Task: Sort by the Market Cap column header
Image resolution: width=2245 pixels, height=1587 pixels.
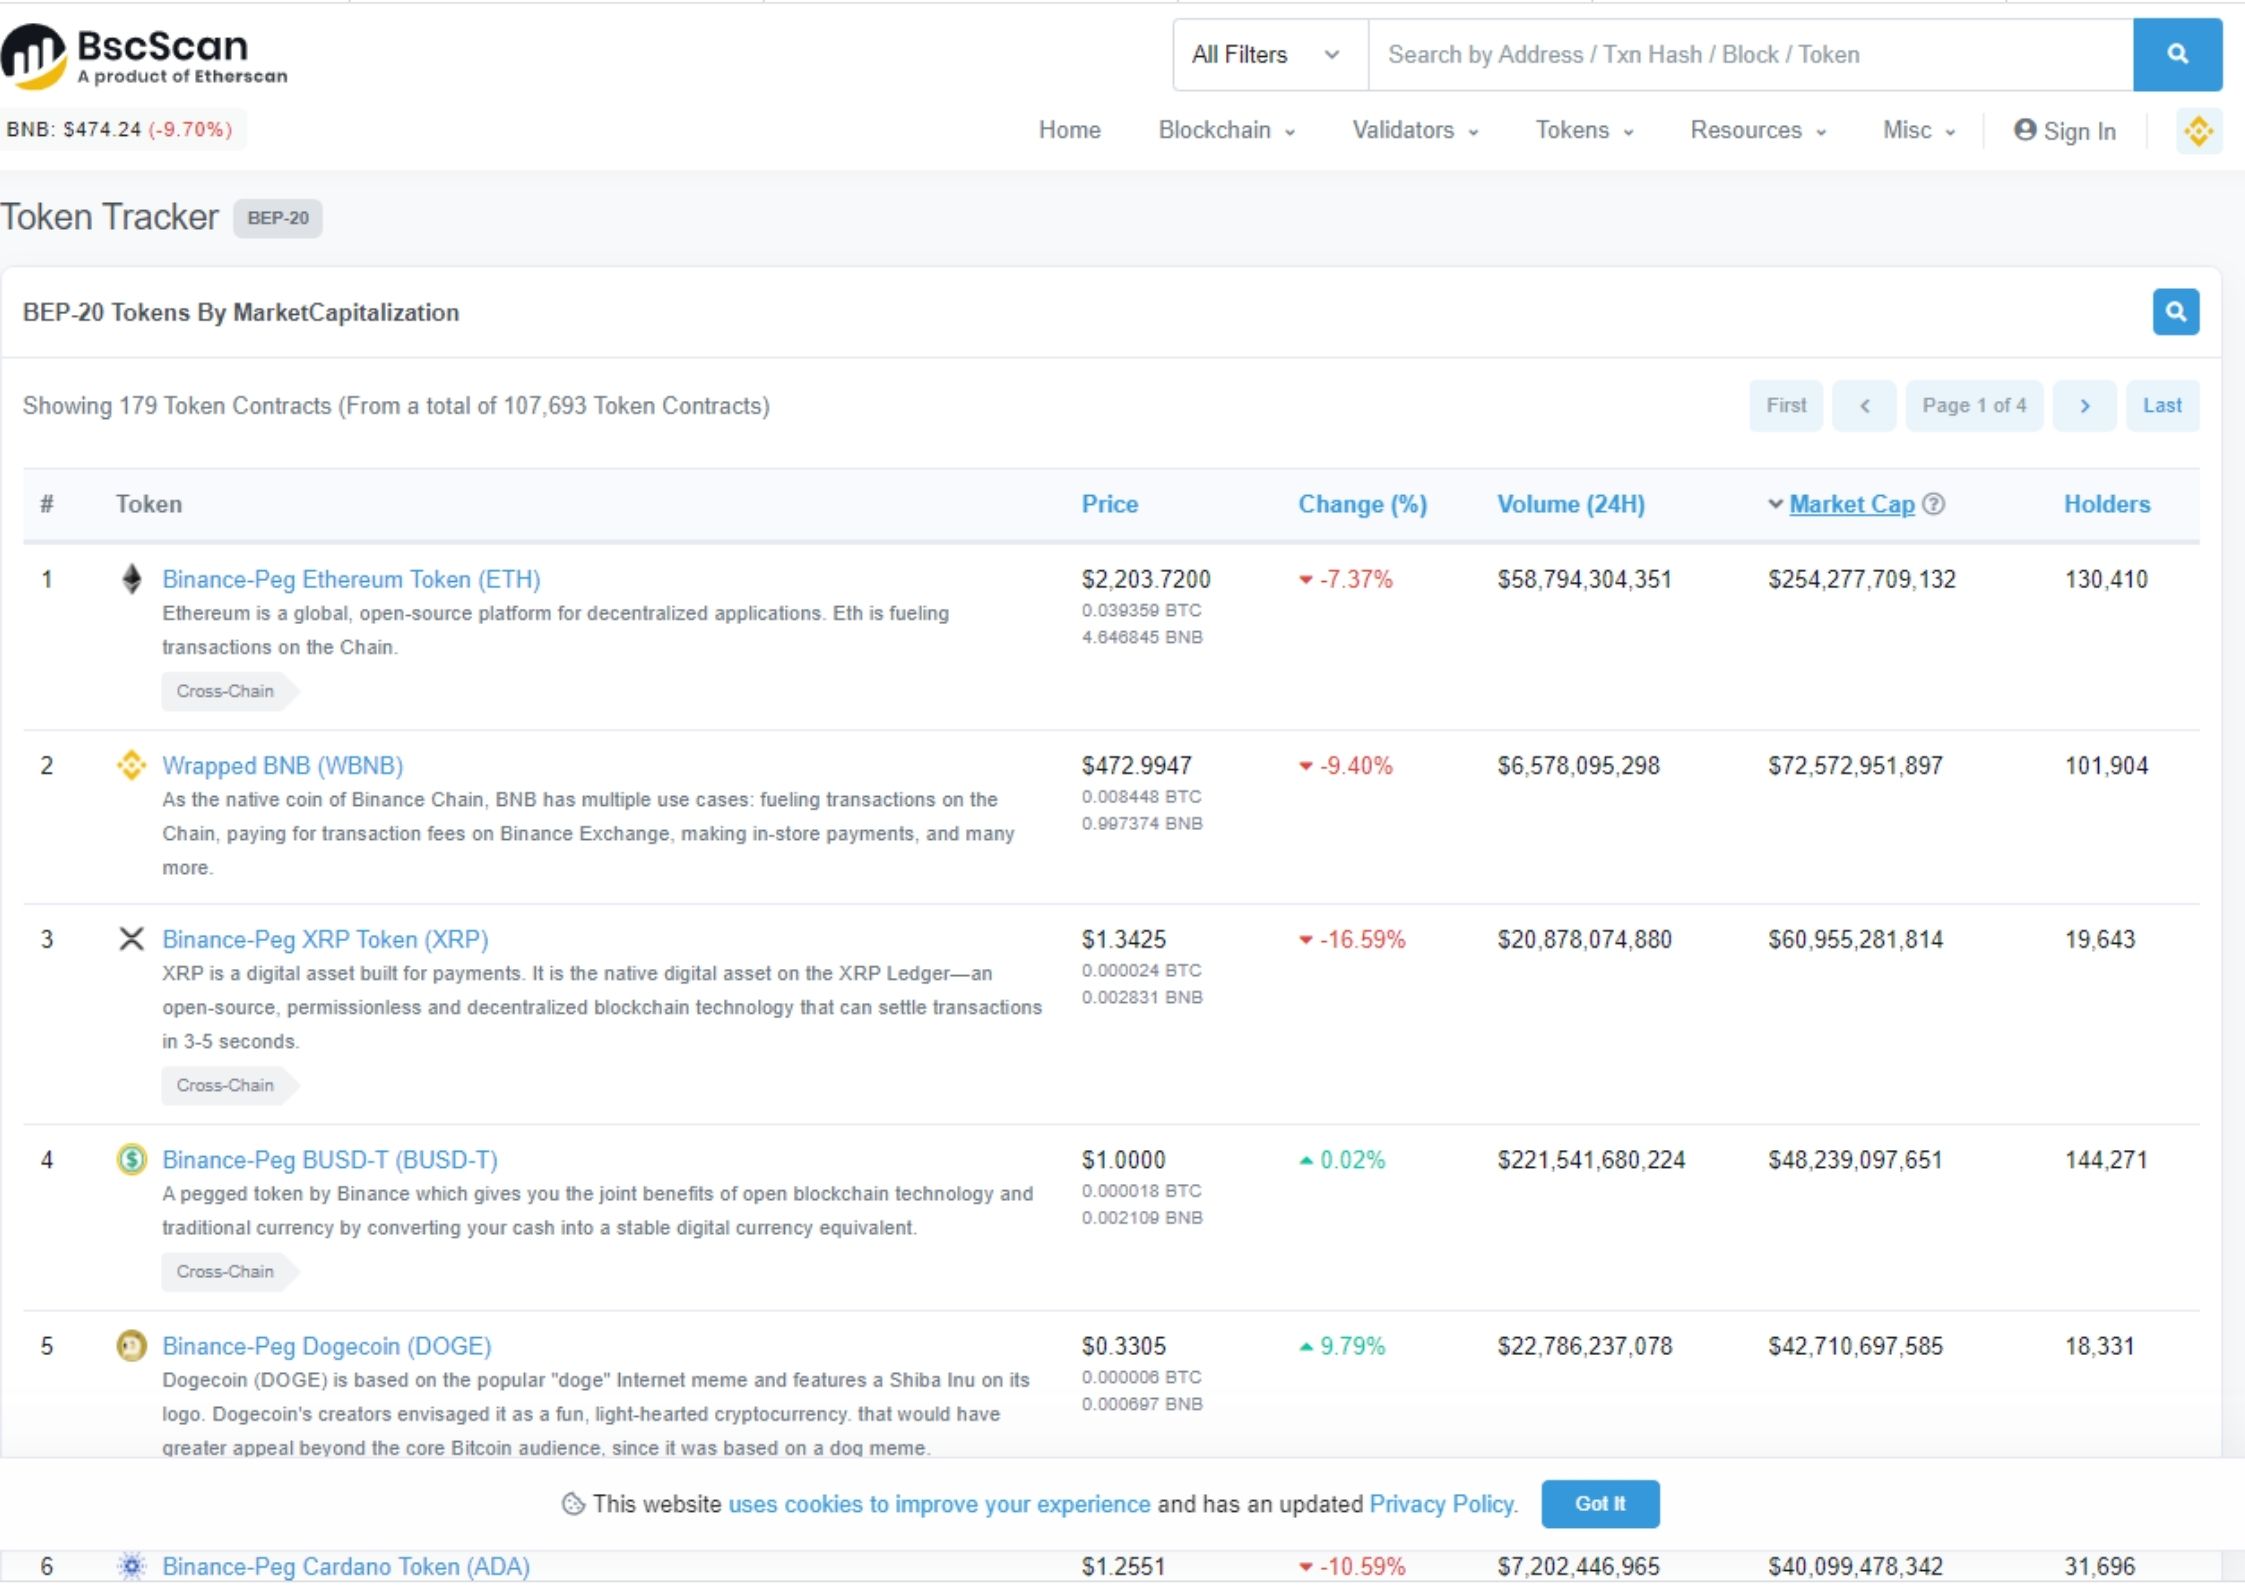Action: (1851, 504)
